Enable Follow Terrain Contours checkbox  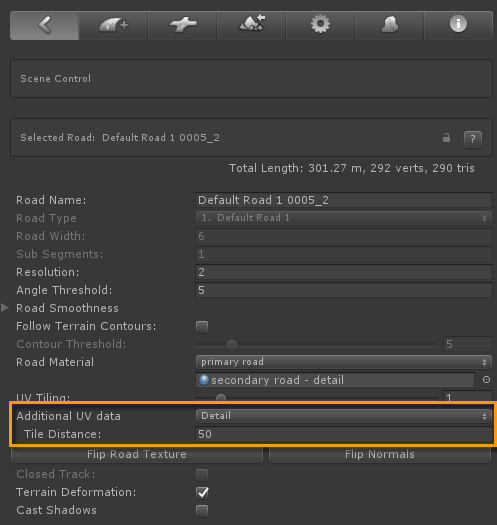click(202, 326)
